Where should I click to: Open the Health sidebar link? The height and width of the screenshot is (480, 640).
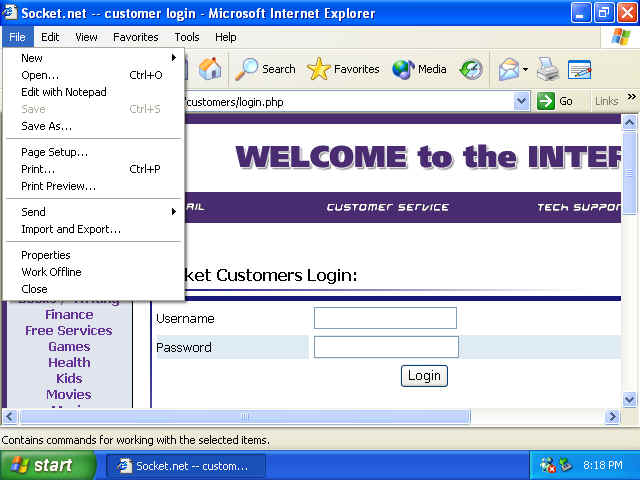click(x=69, y=362)
